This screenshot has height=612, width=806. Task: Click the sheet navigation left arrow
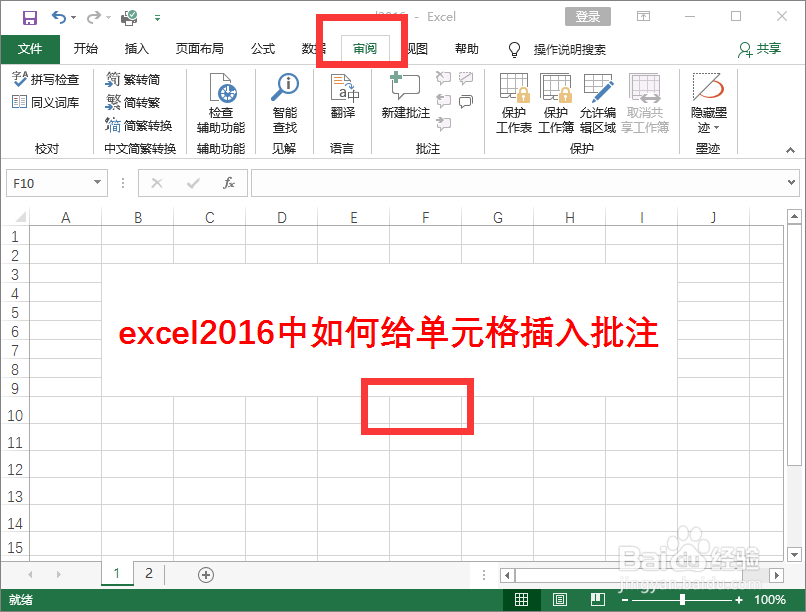coord(30,574)
